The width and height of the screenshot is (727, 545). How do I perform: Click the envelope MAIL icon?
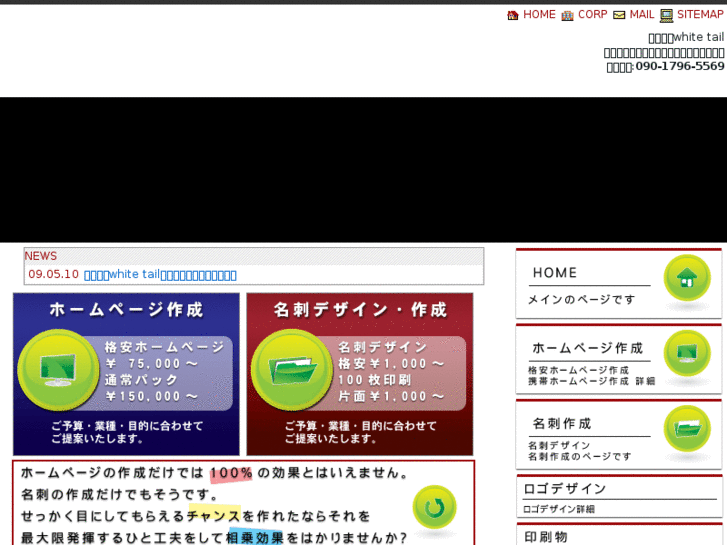coord(619,16)
